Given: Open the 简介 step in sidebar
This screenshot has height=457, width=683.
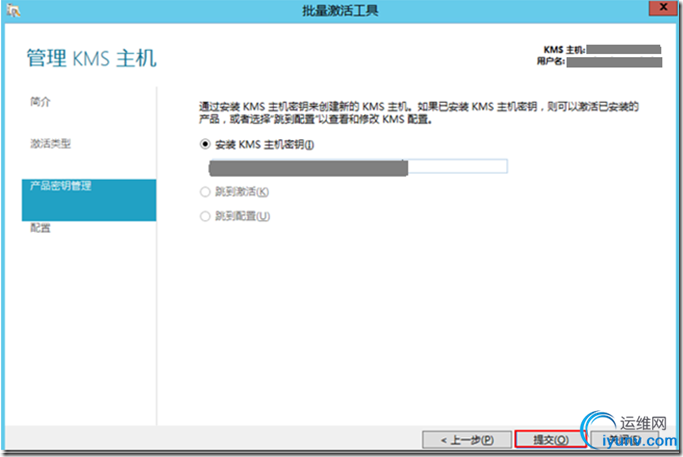Looking at the screenshot, I should (x=41, y=102).
